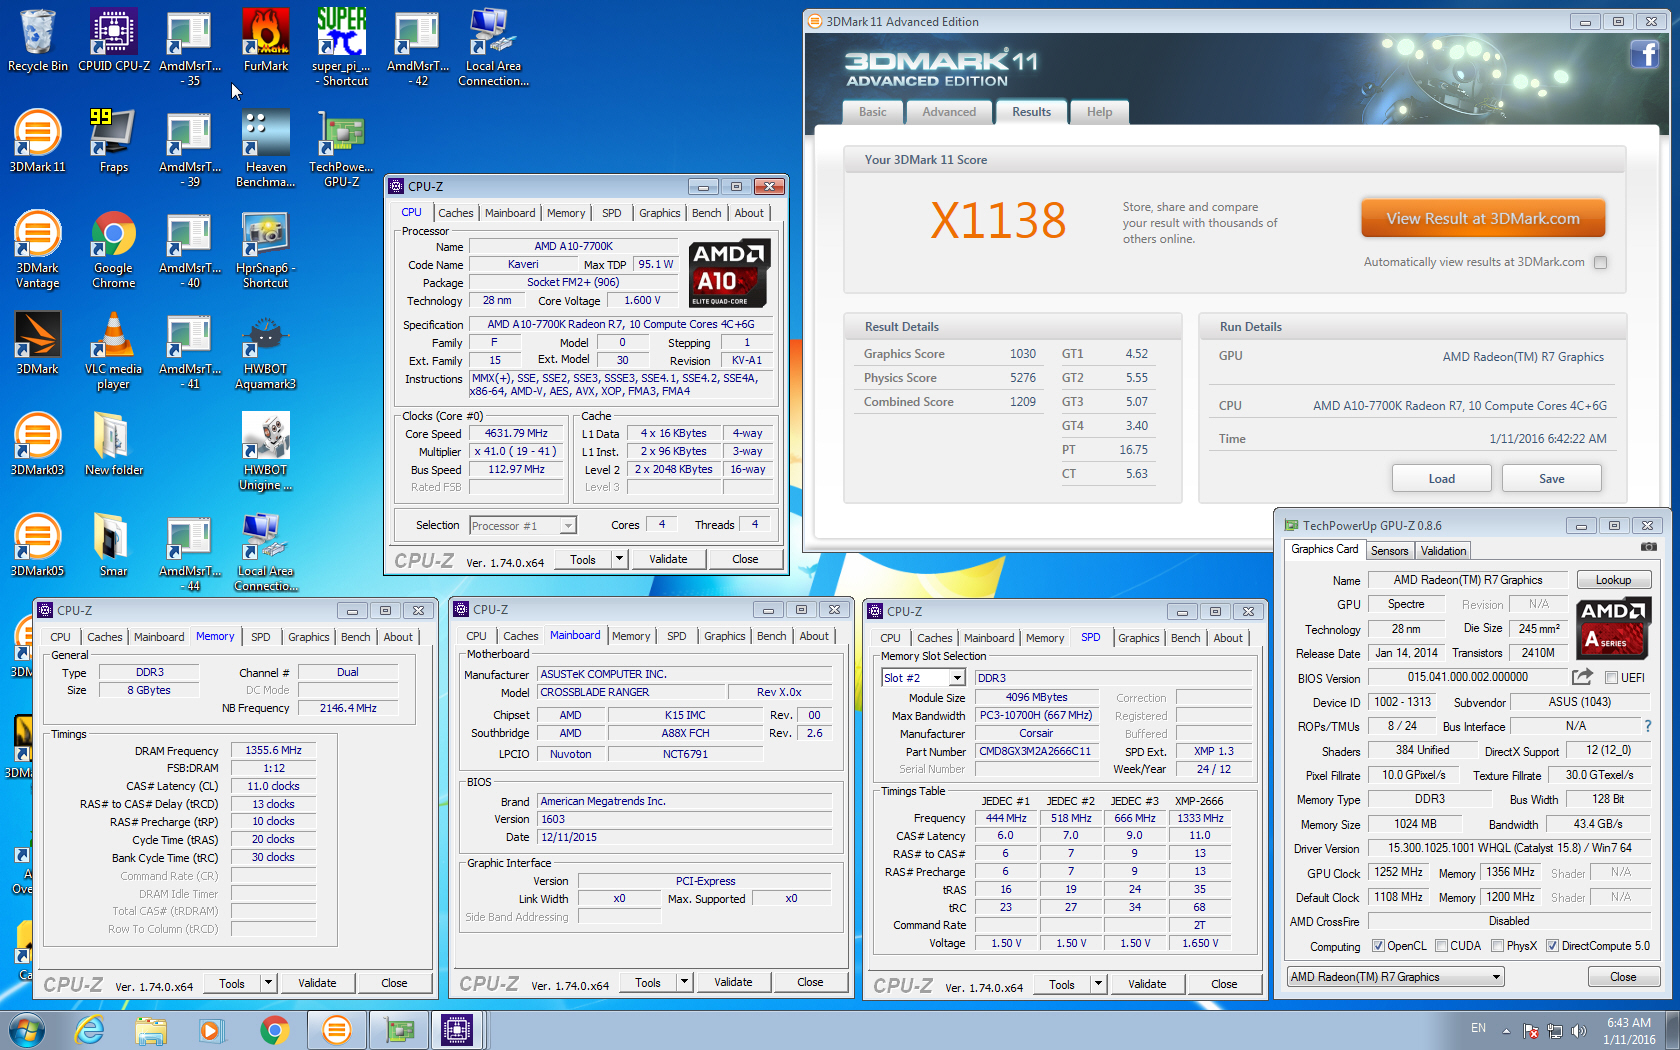The width and height of the screenshot is (1680, 1050).
Task: Open HWBOT Aquamark3 desktop icon
Action: click(x=266, y=351)
